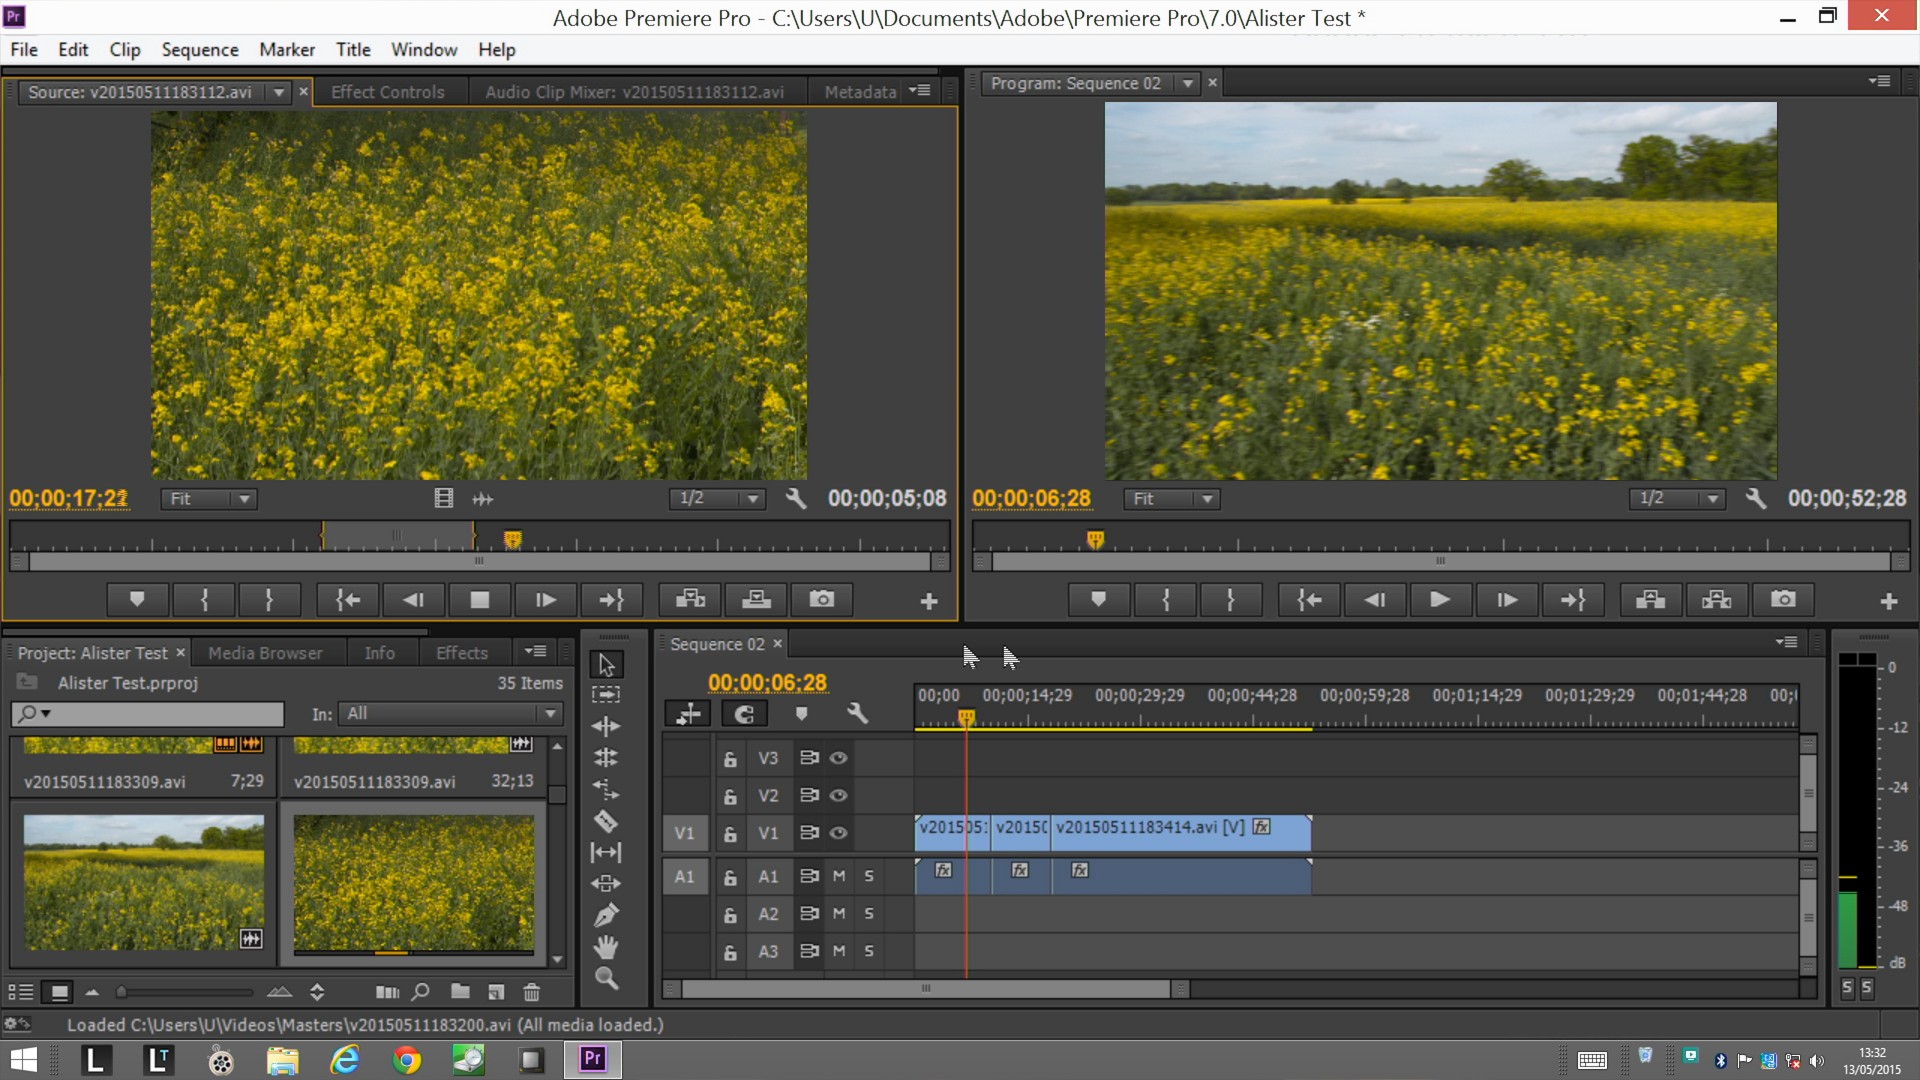Select the Pen tool

pyautogui.click(x=606, y=915)
